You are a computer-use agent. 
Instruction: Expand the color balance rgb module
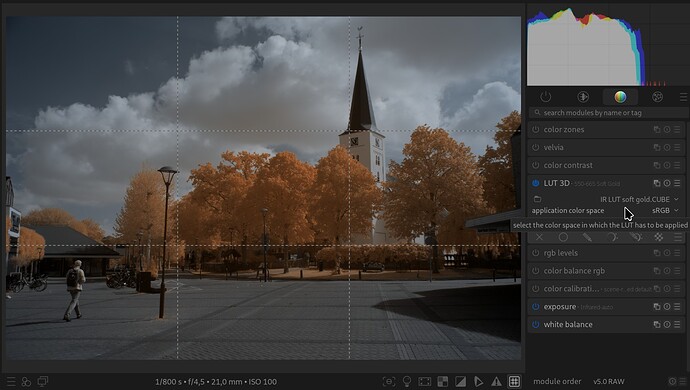pos(574,271)
